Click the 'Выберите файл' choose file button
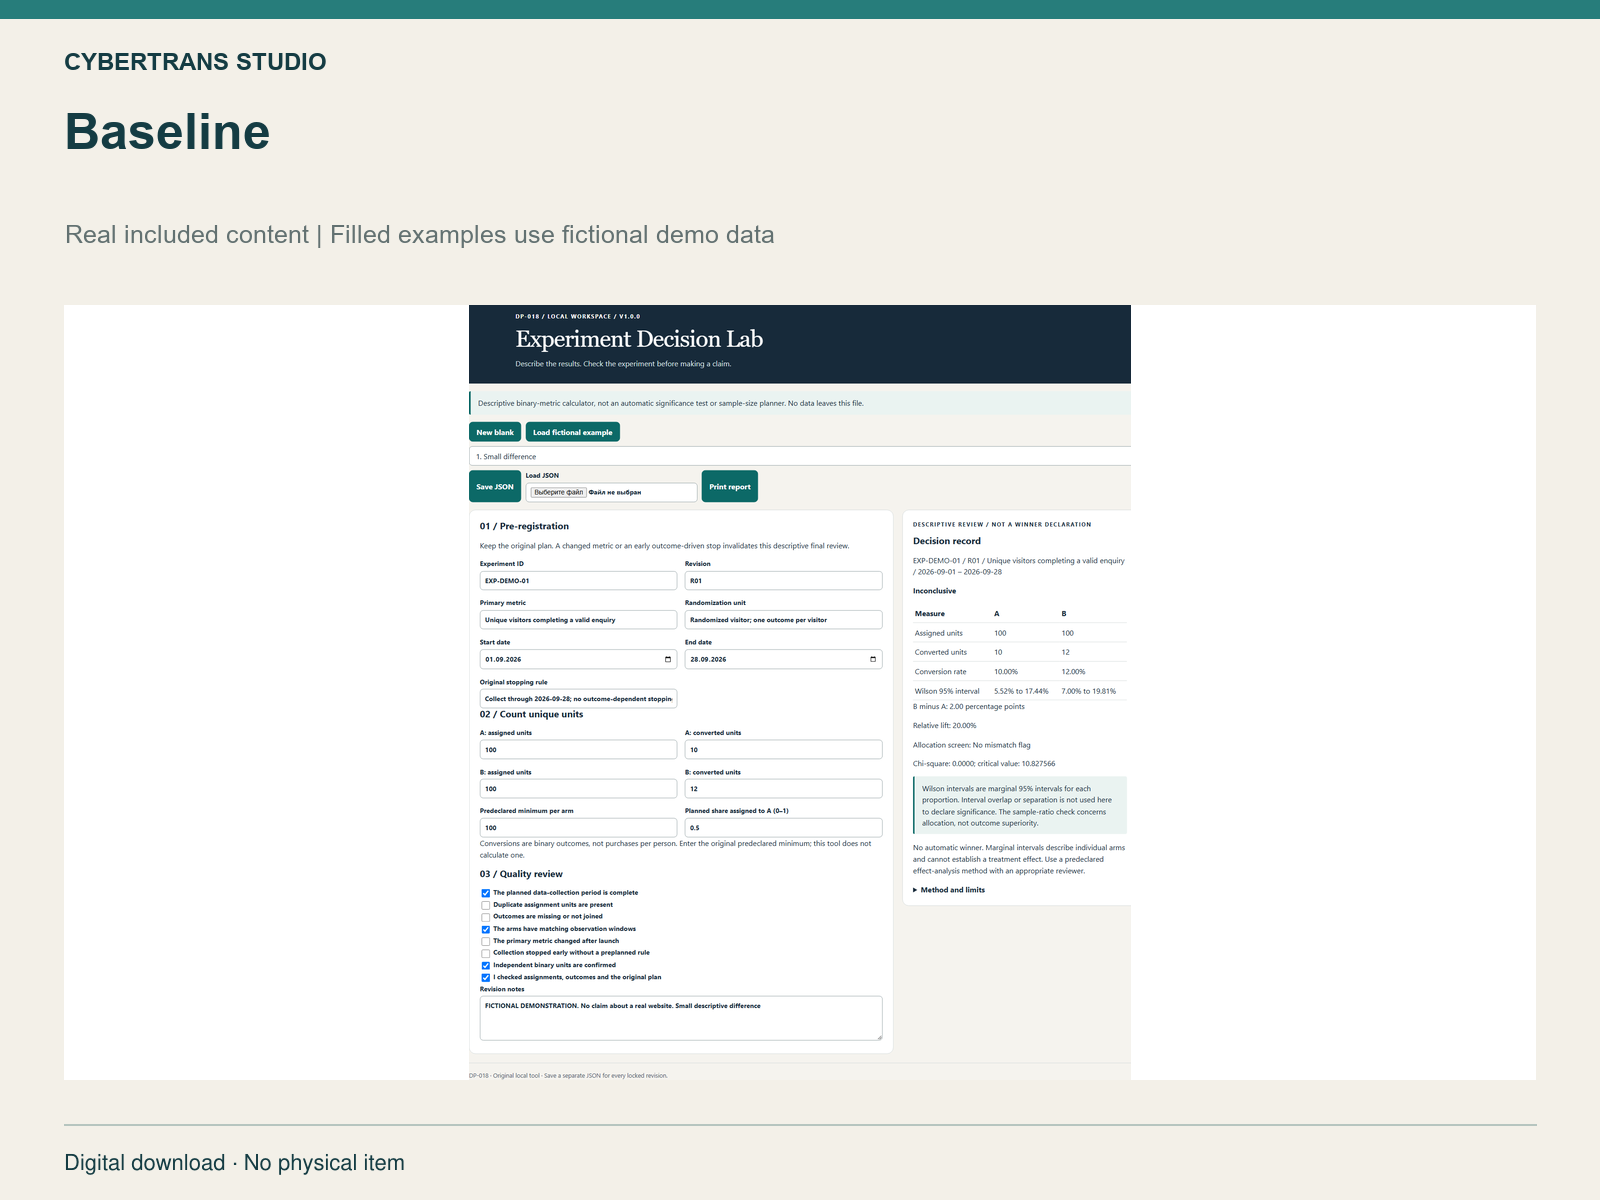Screen dimensions: 1600x1200 pyautogui.click(x=559, y=492)
